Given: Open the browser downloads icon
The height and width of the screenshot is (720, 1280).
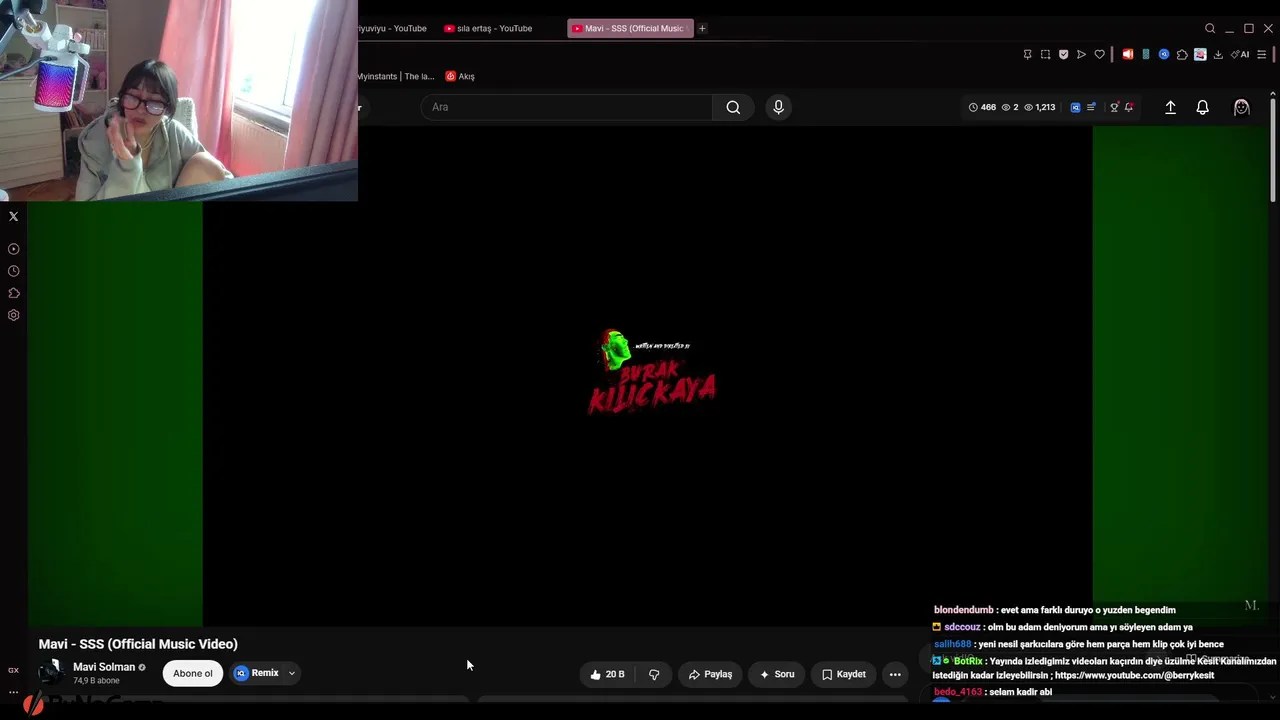Looking at the screenshot, I should [1218, 55].
